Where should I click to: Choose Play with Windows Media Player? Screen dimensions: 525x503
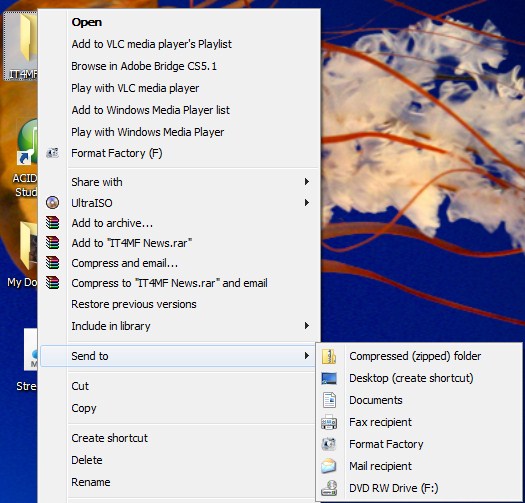[x=179, y=132]
